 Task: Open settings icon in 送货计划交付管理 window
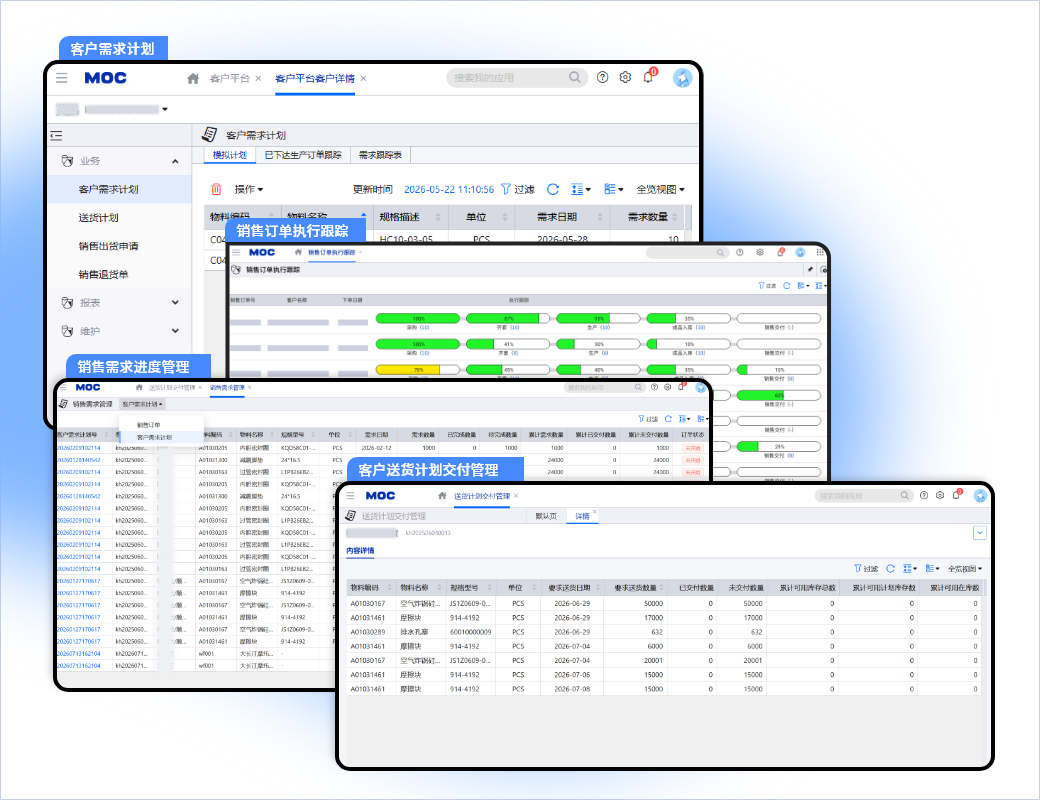(x=940, y=496)
